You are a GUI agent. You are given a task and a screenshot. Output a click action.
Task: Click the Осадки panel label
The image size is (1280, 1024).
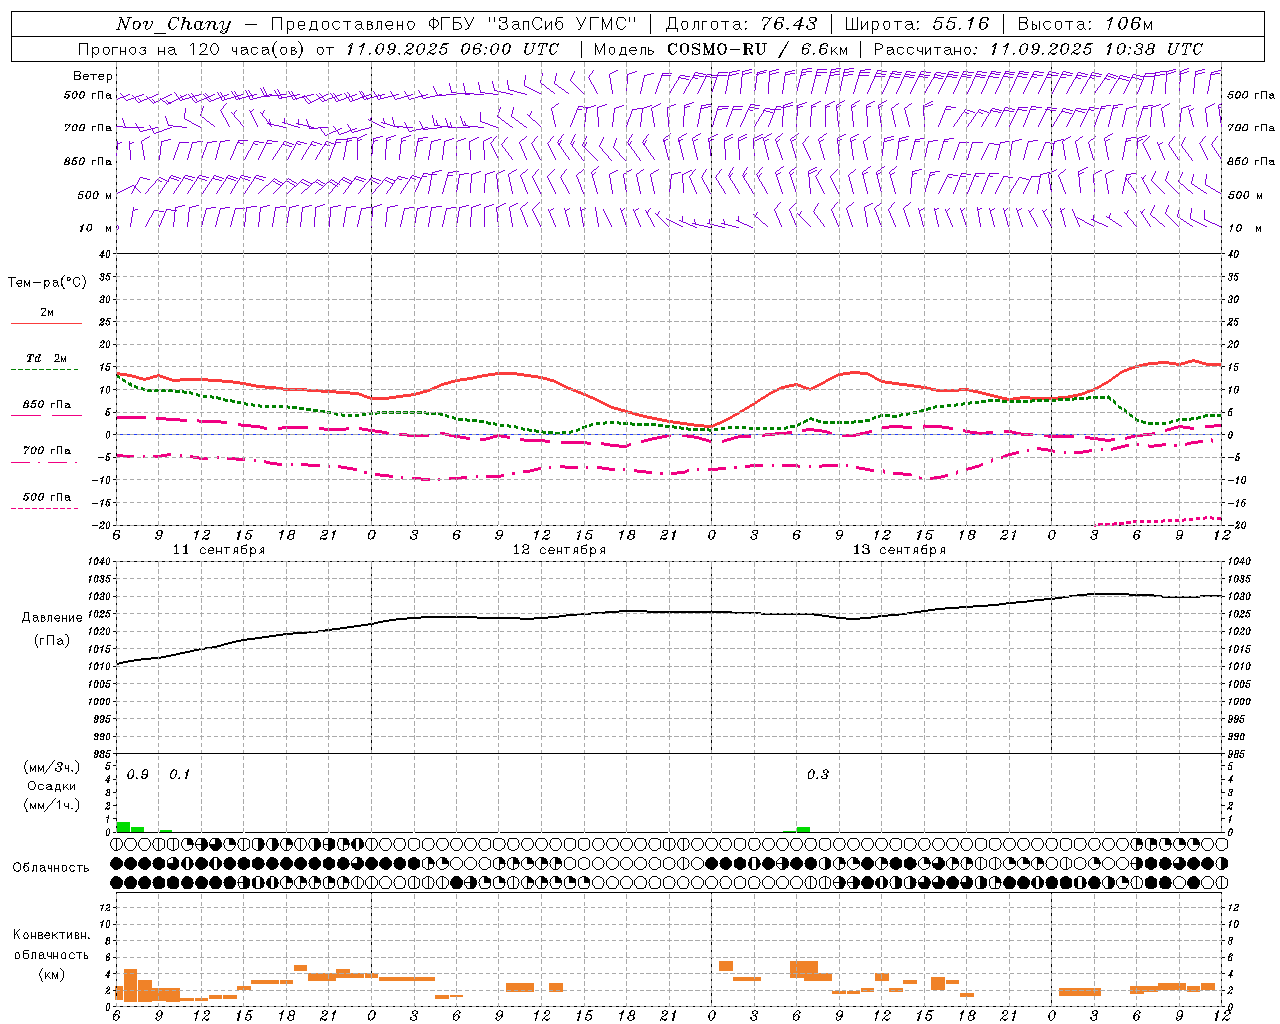tap(51, 786)
